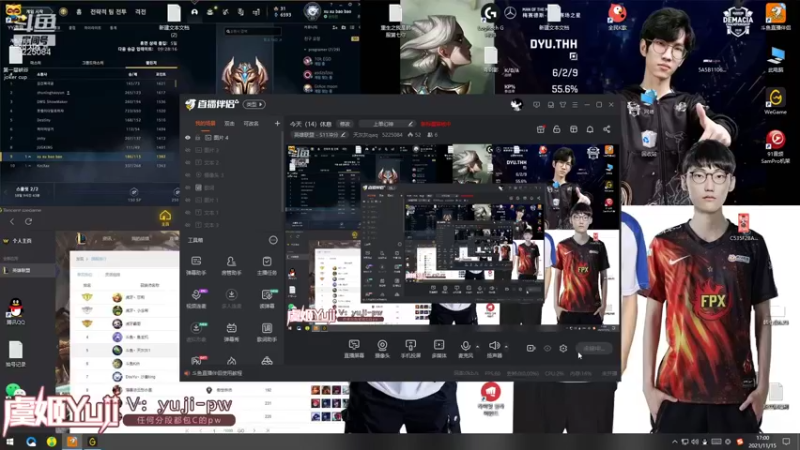This screenshot has height=450, width=800.
Task: Click the refresh arrow in WeGame window
Action: 29,221
